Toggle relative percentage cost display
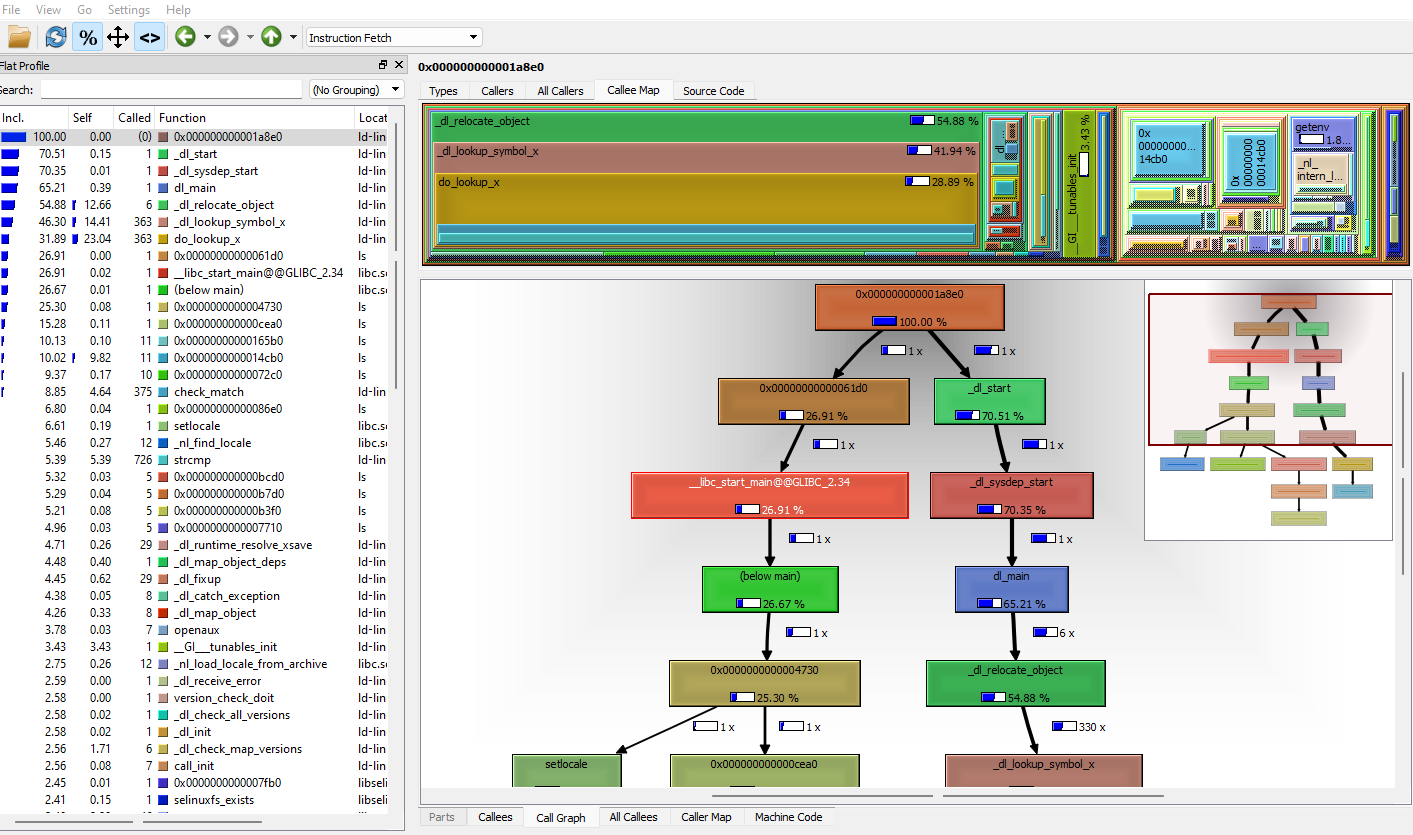This screenshot has width=1413, height=835. pos(88,37)
